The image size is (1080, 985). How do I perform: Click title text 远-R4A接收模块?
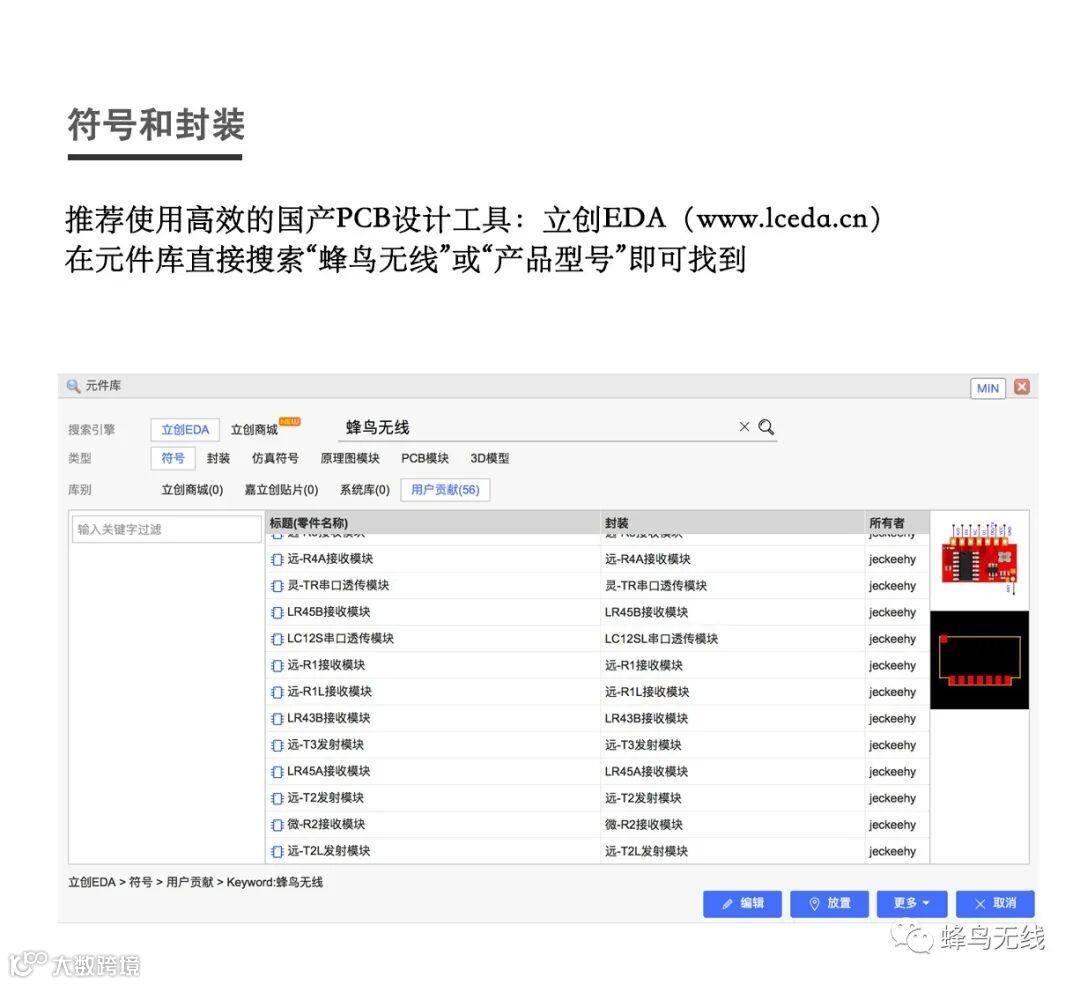coord(330,559)
